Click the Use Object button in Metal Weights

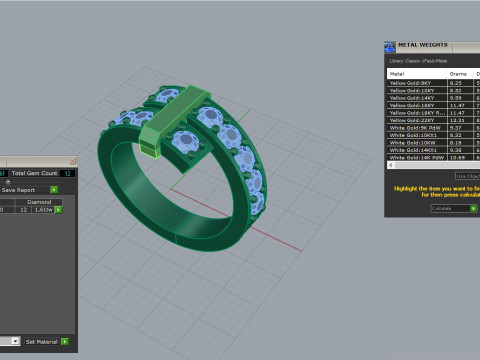pos(468,176)
